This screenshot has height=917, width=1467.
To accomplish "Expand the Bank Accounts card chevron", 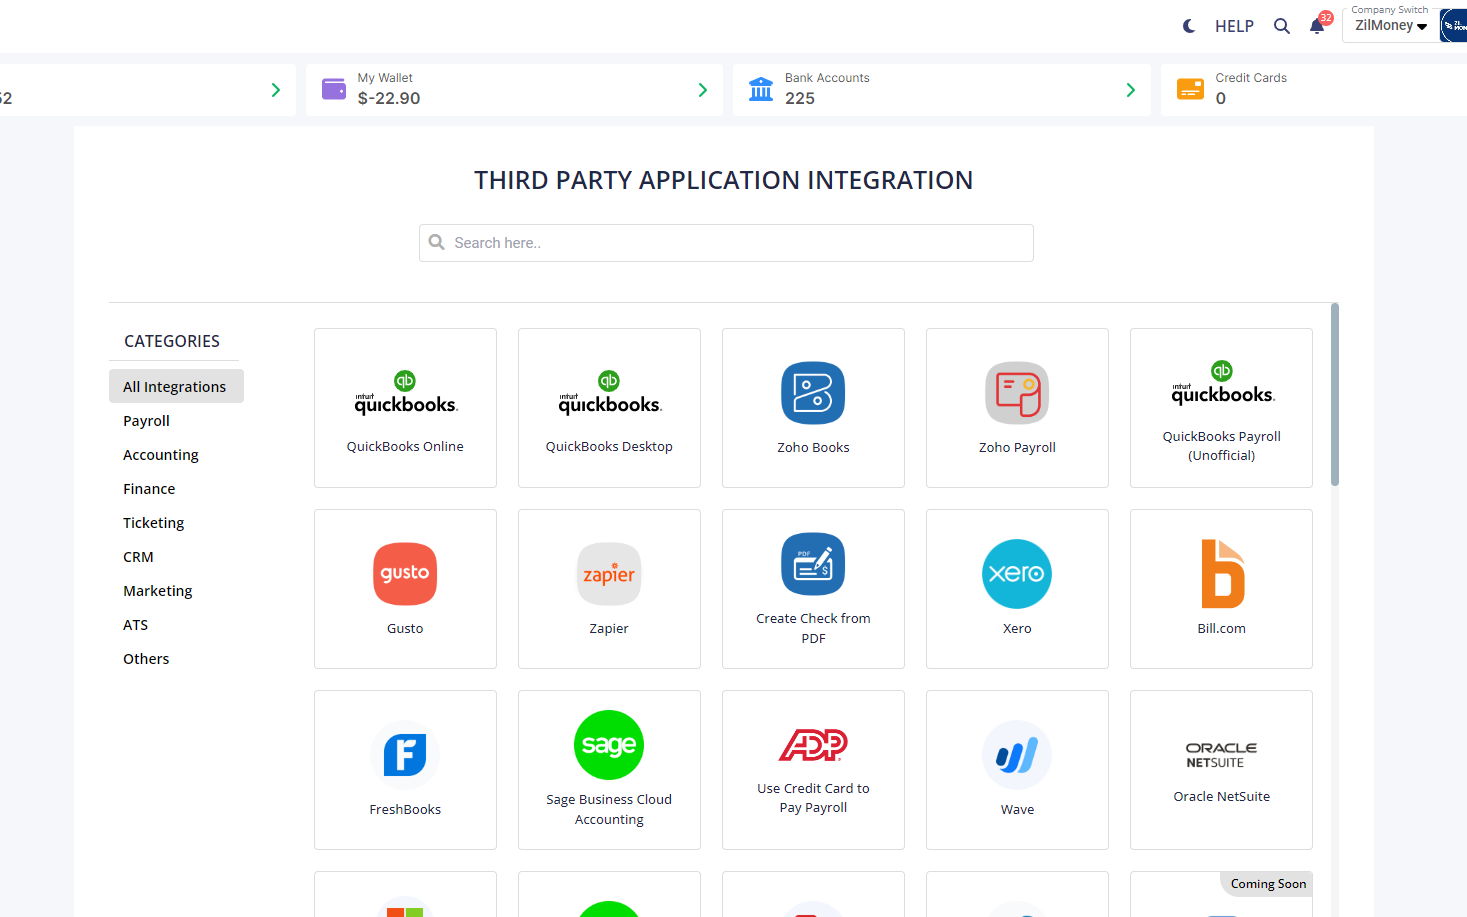I will pyautogui.click(x=1130, y=90).
